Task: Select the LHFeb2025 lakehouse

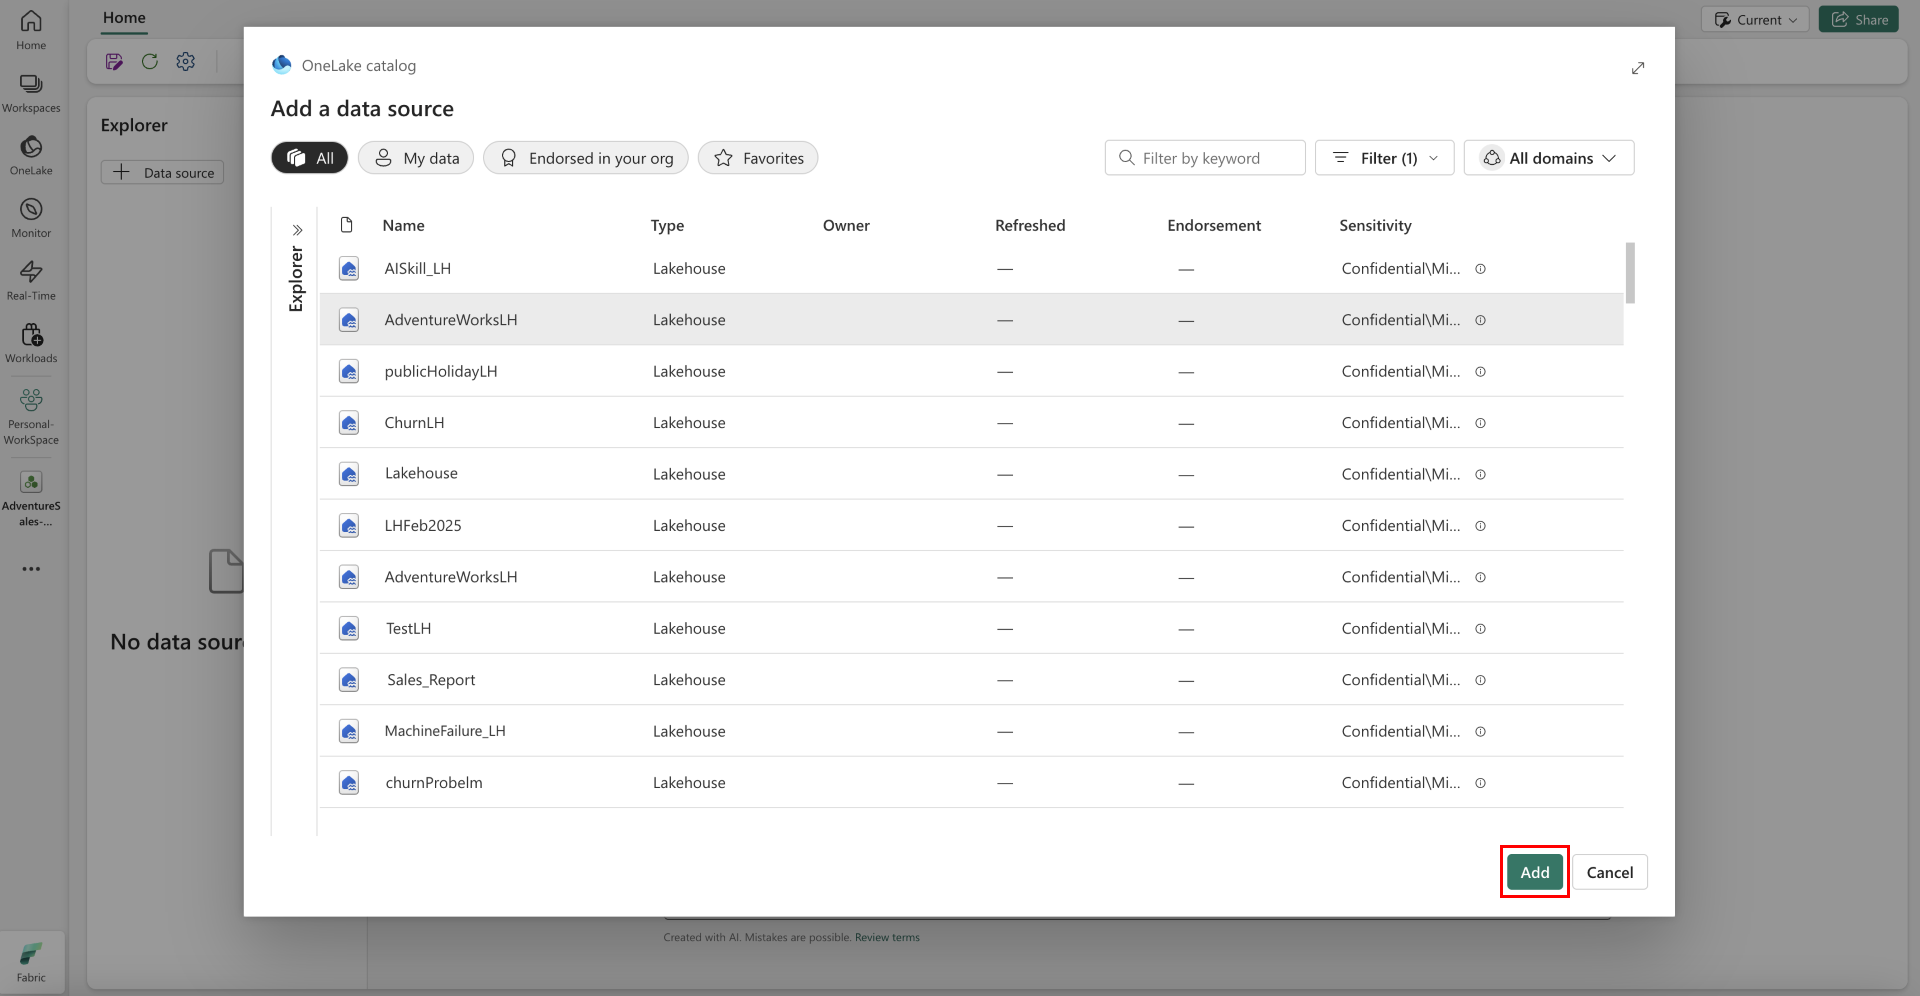Action: (971, 526)
